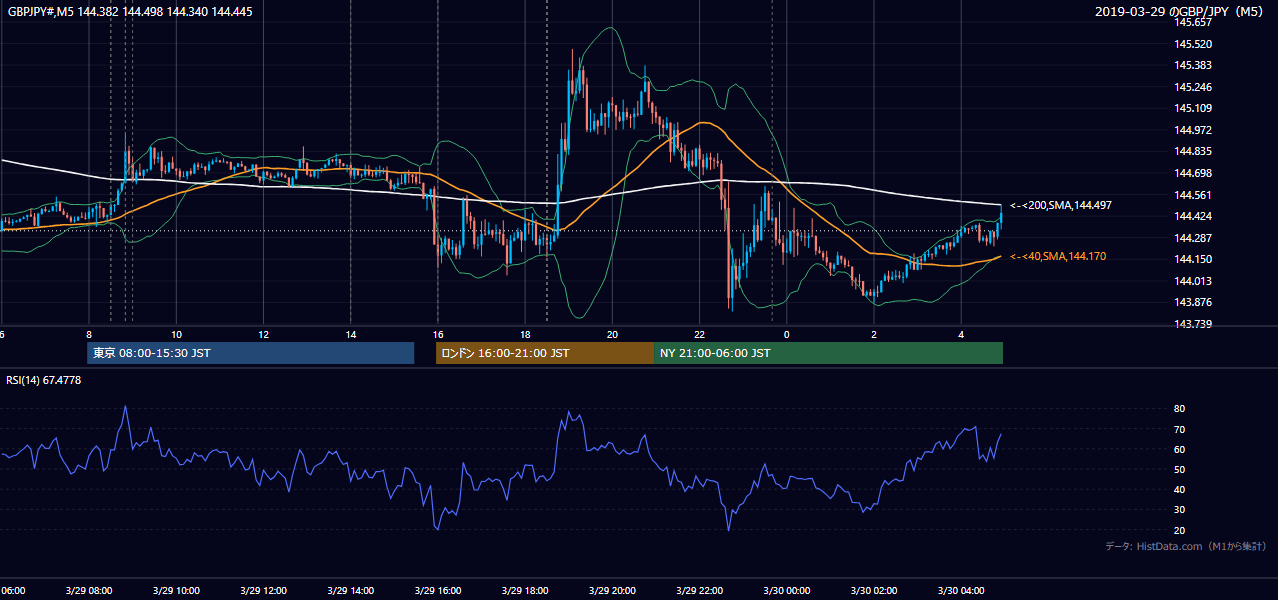Select the ロンドン 16:00-21:00 JST session bar
This screenshot has width=1278, height=600.
[544, 353]
